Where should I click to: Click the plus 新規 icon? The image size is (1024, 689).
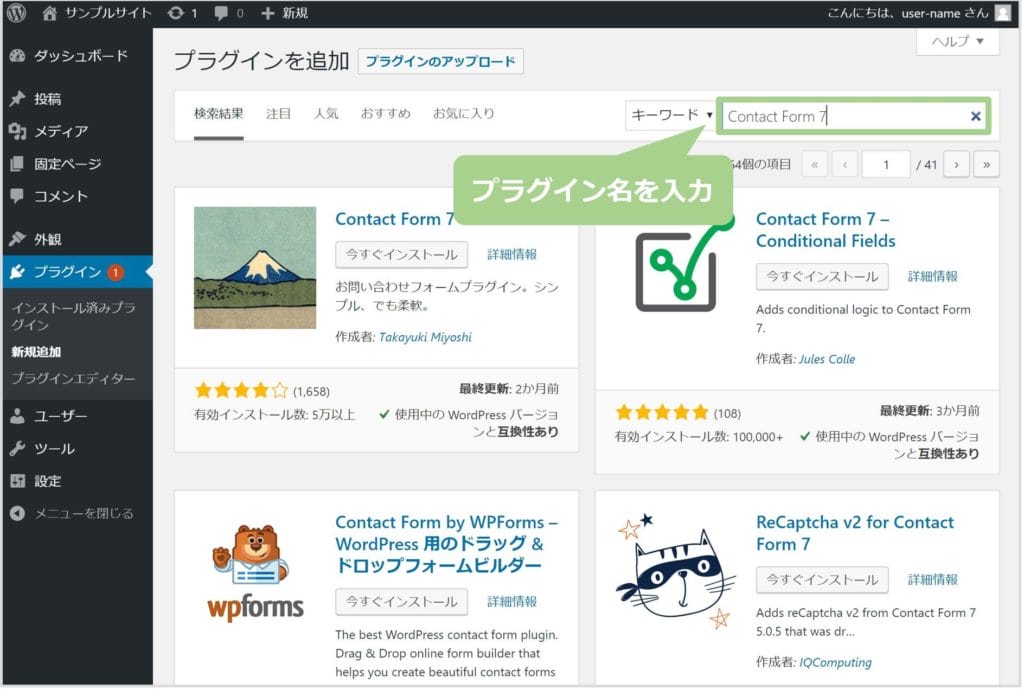click(267, 13)
